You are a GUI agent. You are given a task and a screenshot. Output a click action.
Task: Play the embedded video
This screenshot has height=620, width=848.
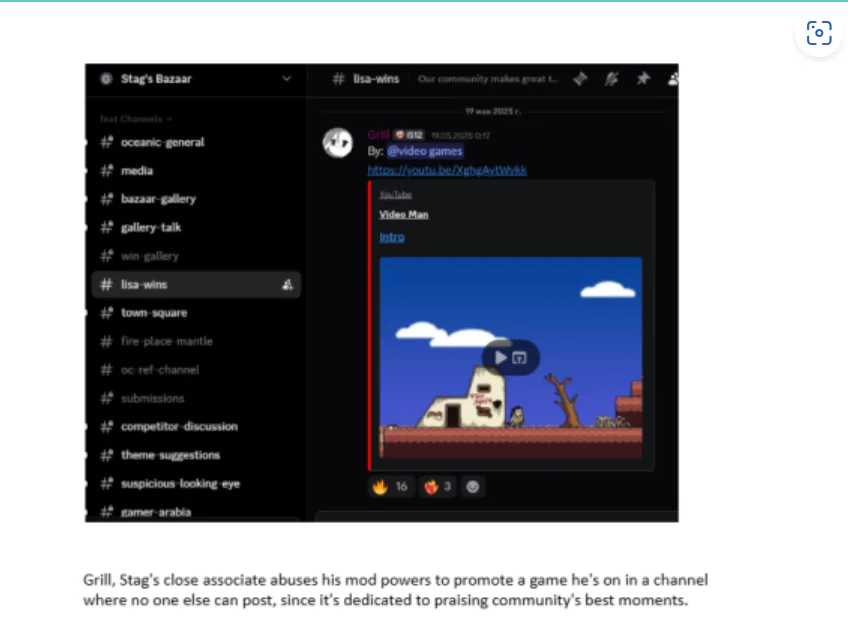click(x=500, y=358)
